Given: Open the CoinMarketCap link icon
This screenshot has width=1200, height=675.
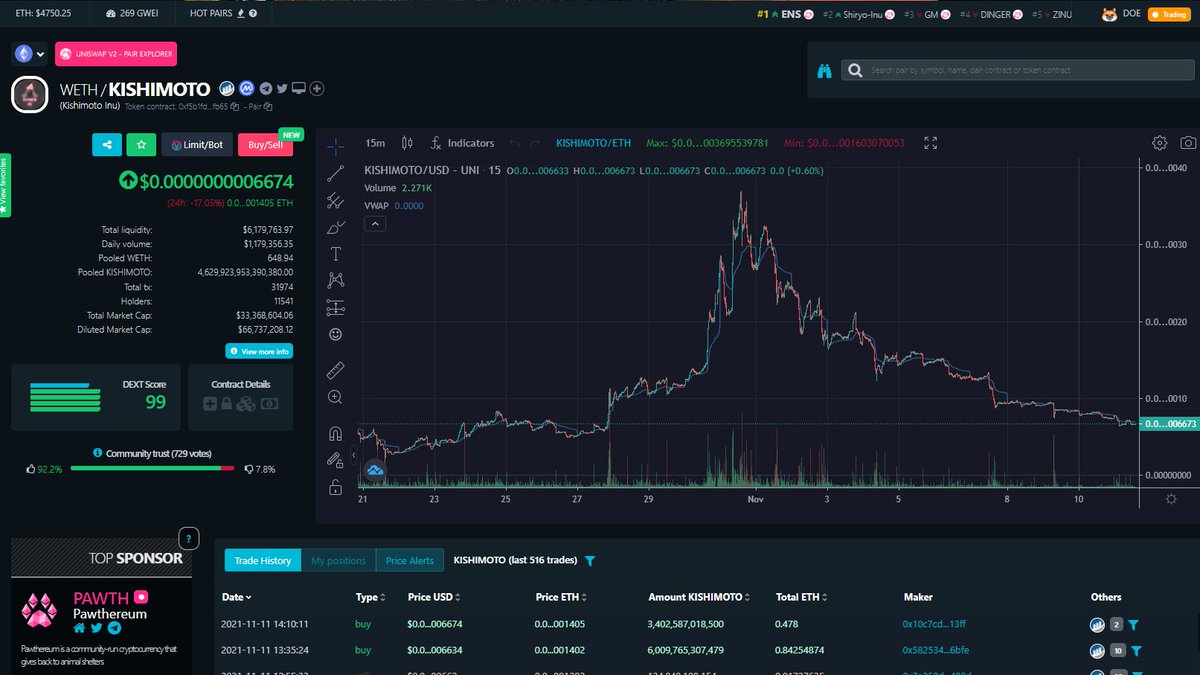Looking at the screenshot, I should pos(245,88).
